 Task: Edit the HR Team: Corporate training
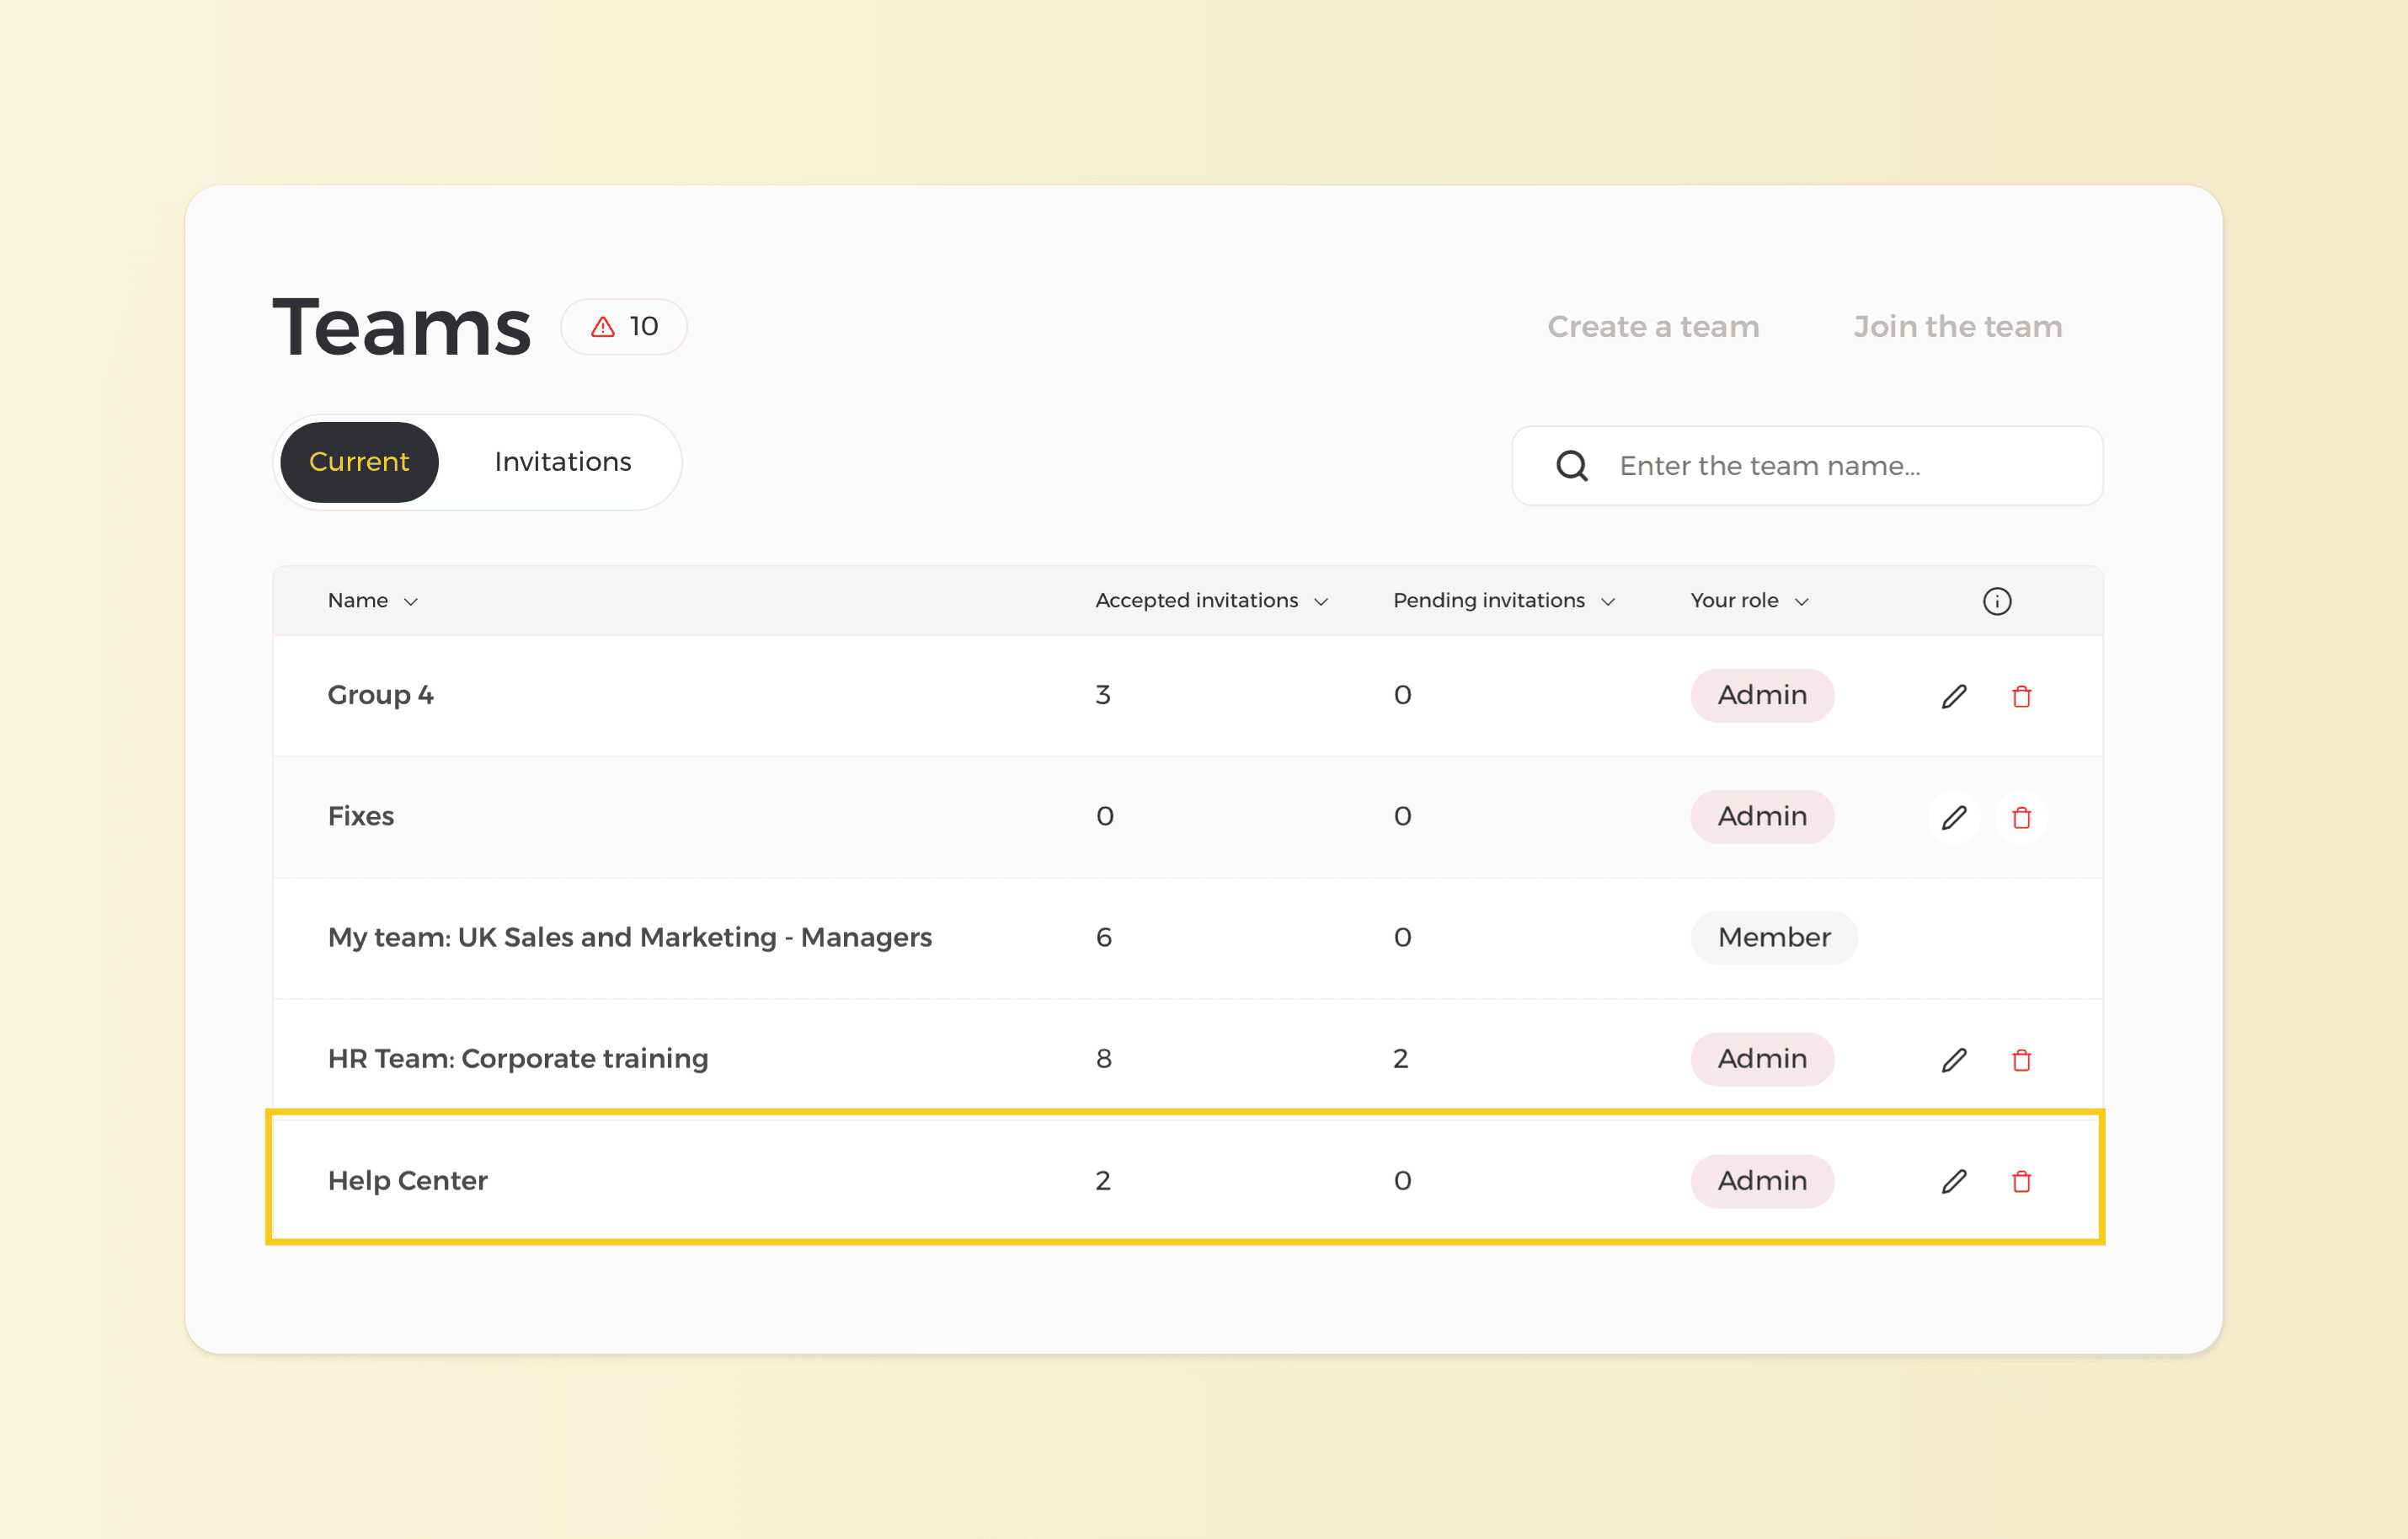(1954, 1059)
